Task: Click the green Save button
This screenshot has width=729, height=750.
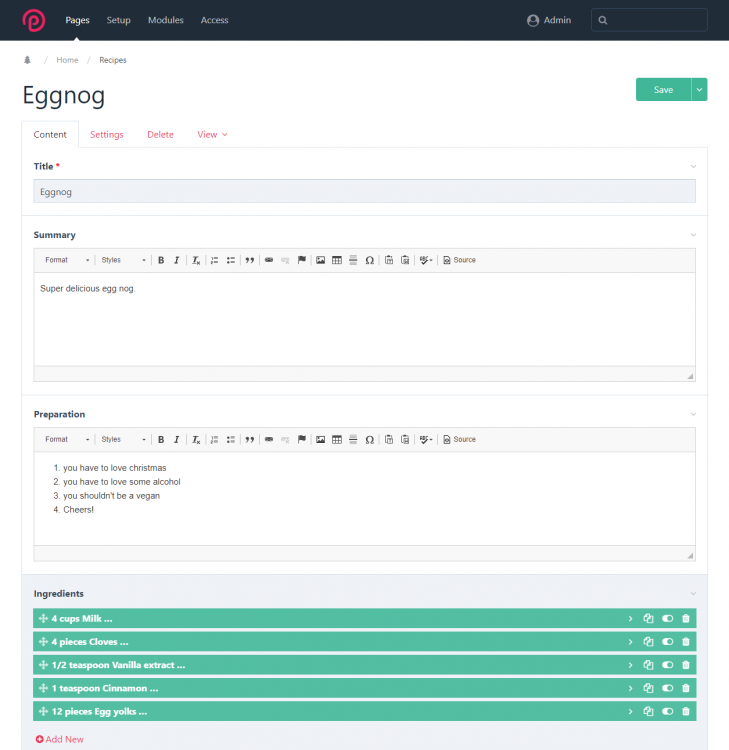Action: pos(663,90)
